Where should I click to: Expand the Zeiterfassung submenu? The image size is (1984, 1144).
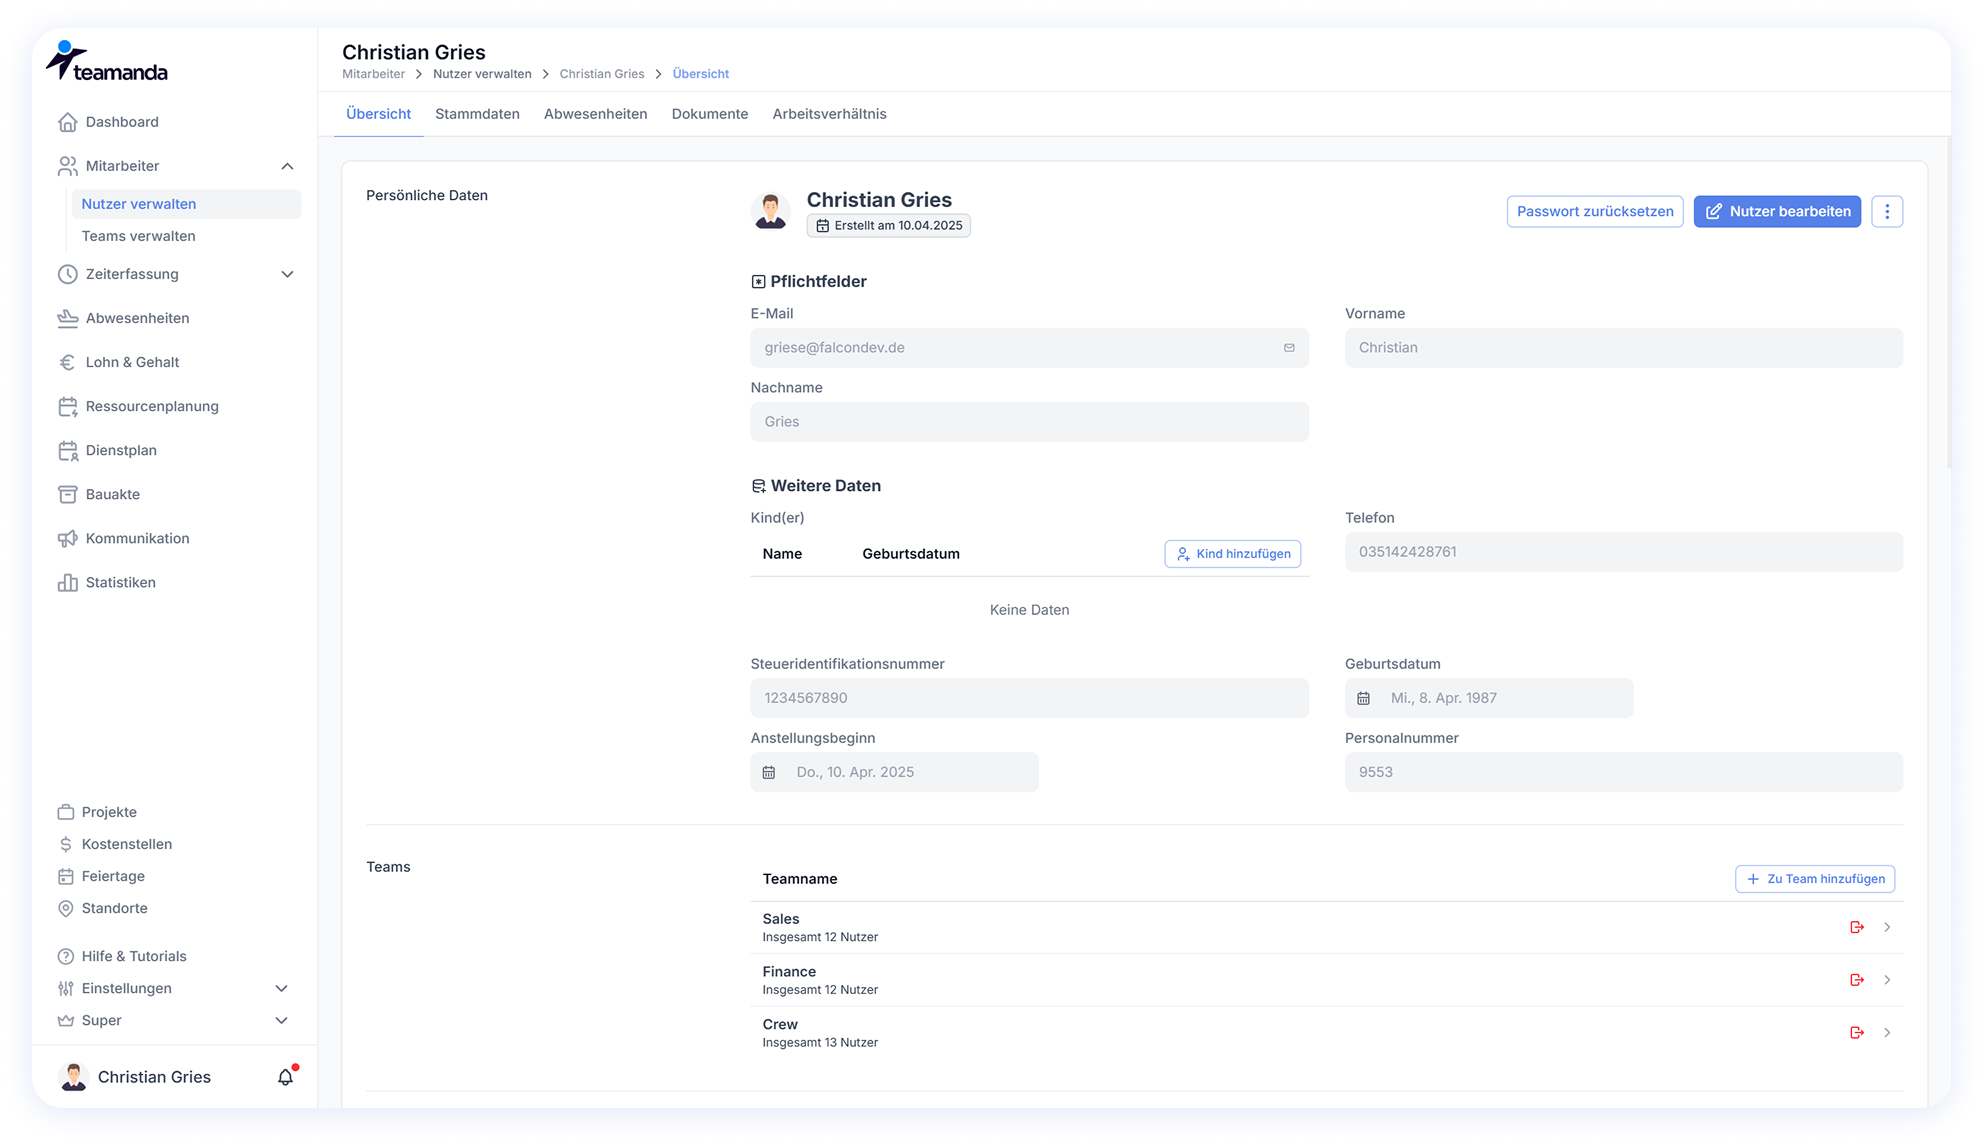tap(287, 274)
